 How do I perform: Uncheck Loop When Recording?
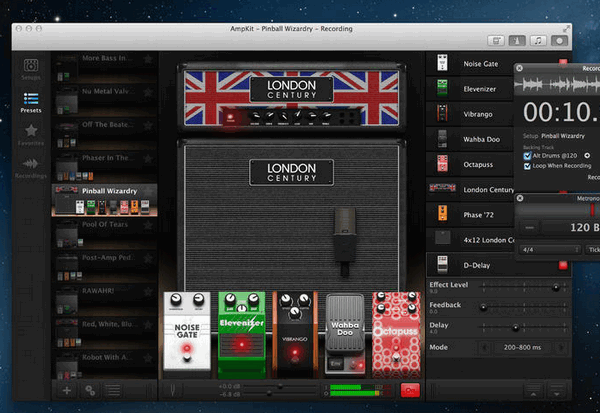tap(527, 166)
